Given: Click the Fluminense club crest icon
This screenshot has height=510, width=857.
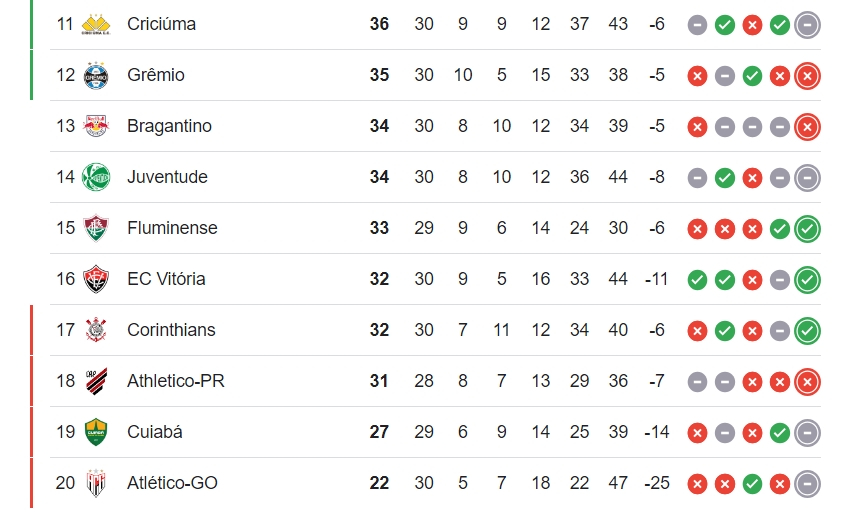Looking at the screenshot, I should tap(96, 228).
